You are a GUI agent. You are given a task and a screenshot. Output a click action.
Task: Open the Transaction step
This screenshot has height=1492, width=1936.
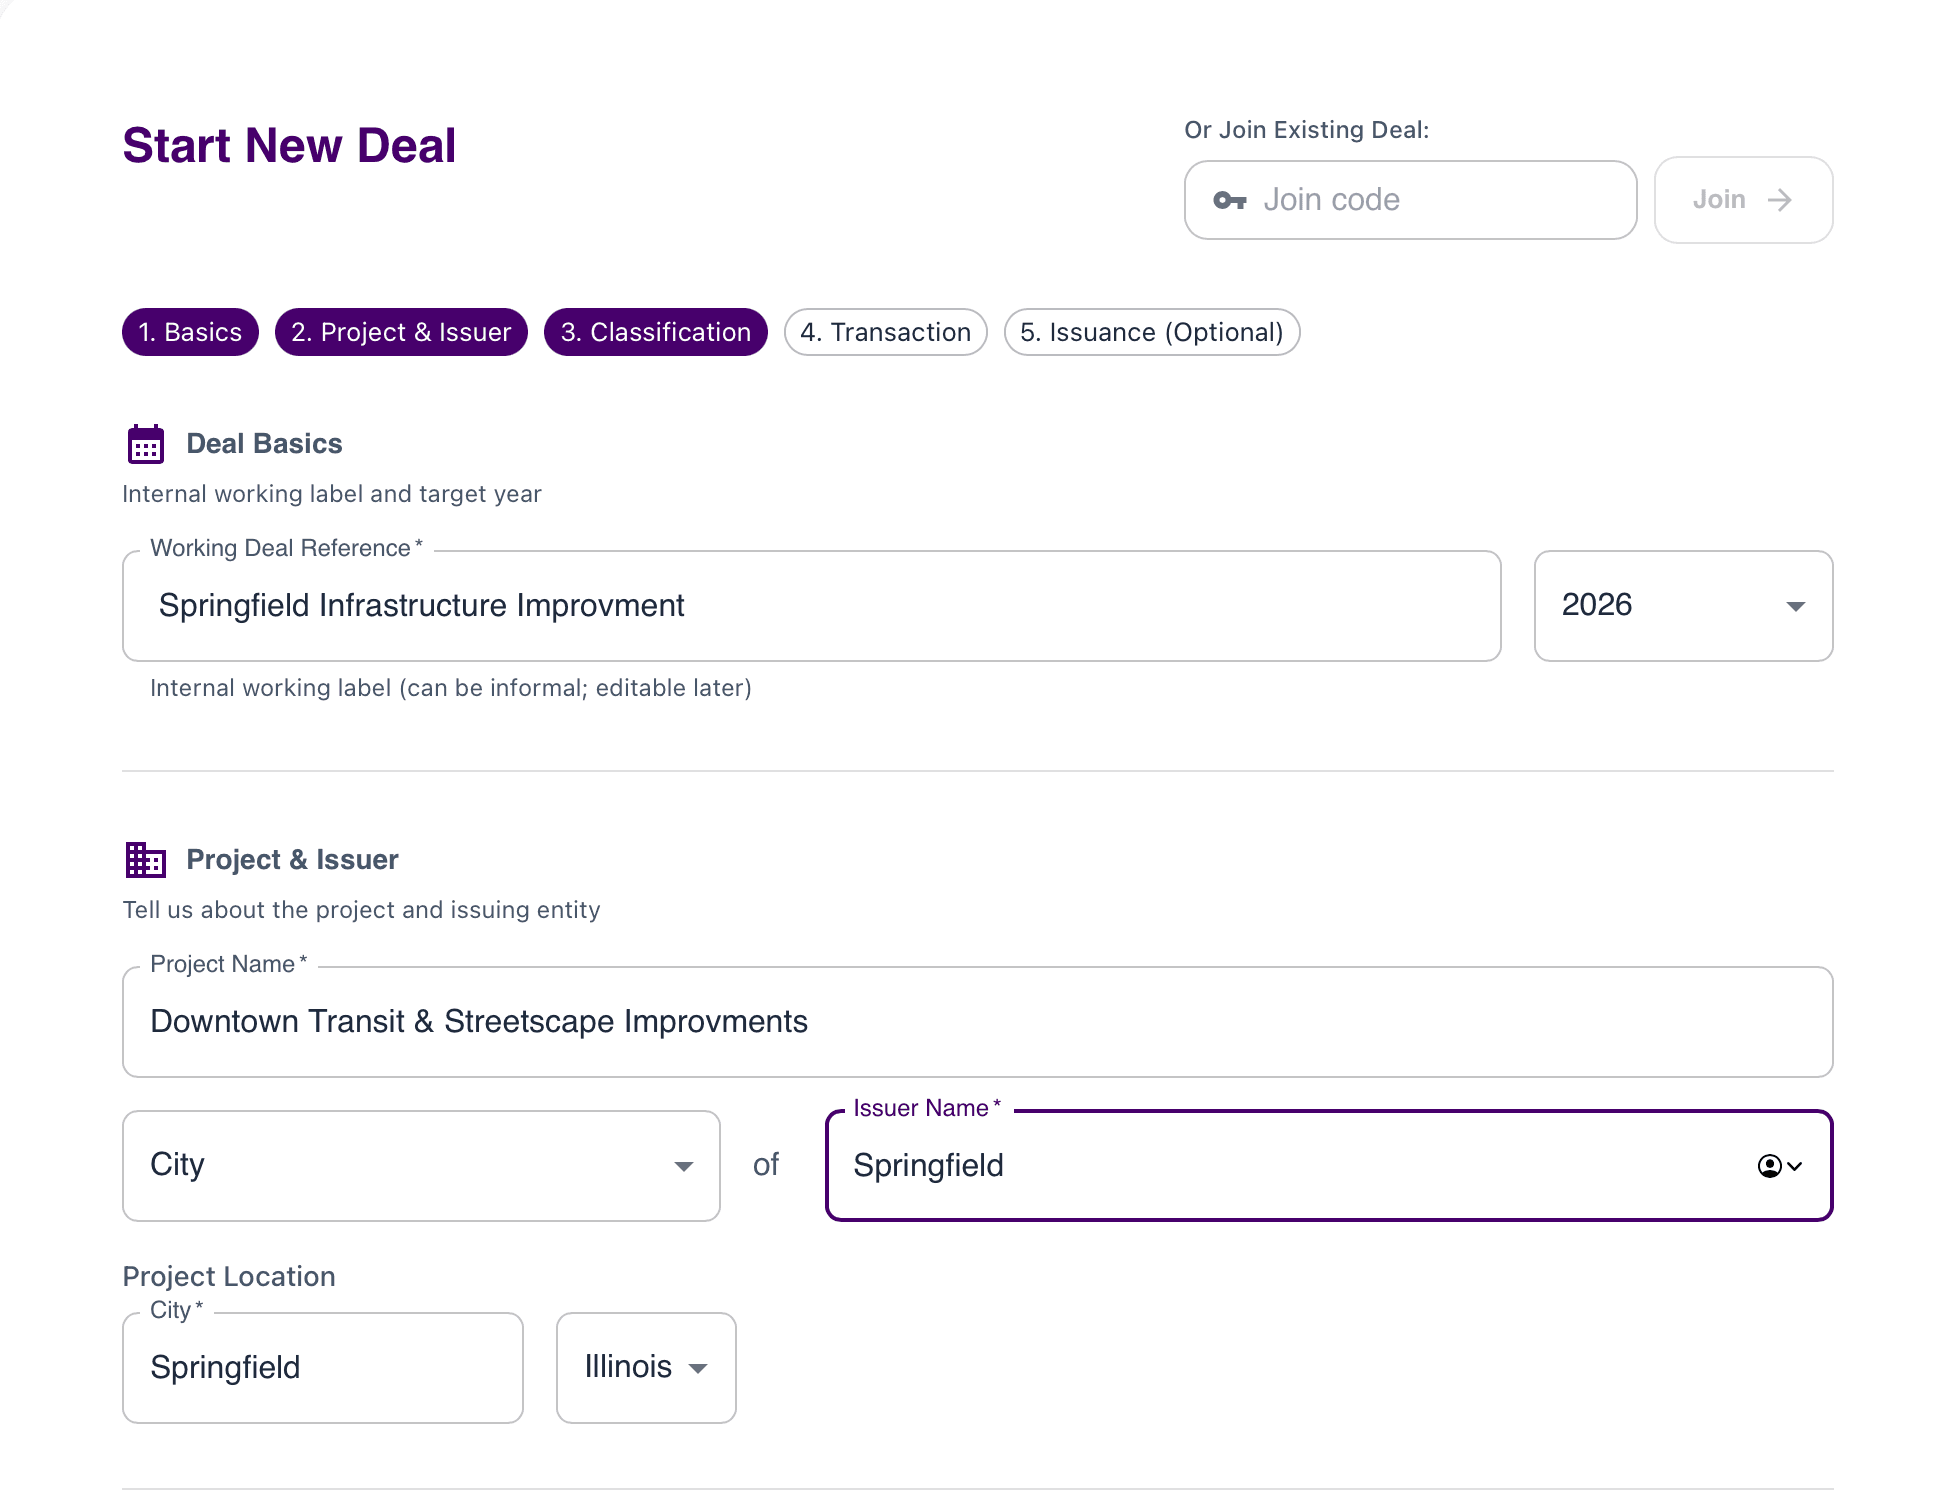tap(885, 332)
